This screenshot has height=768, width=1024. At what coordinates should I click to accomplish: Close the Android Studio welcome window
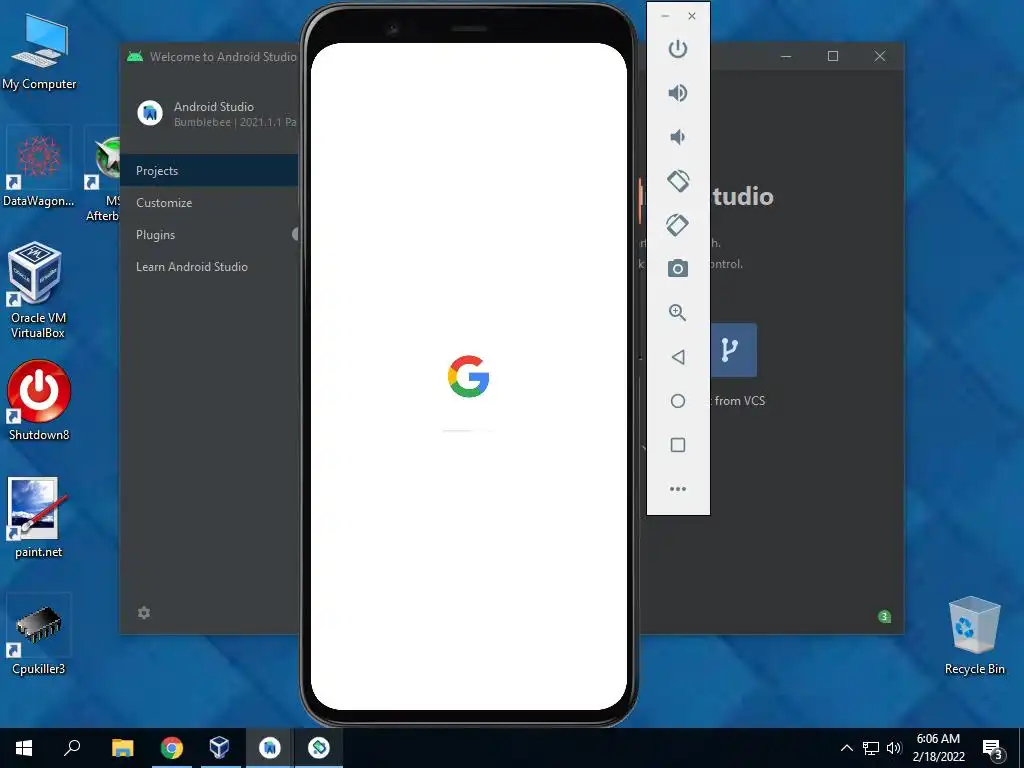880,56
